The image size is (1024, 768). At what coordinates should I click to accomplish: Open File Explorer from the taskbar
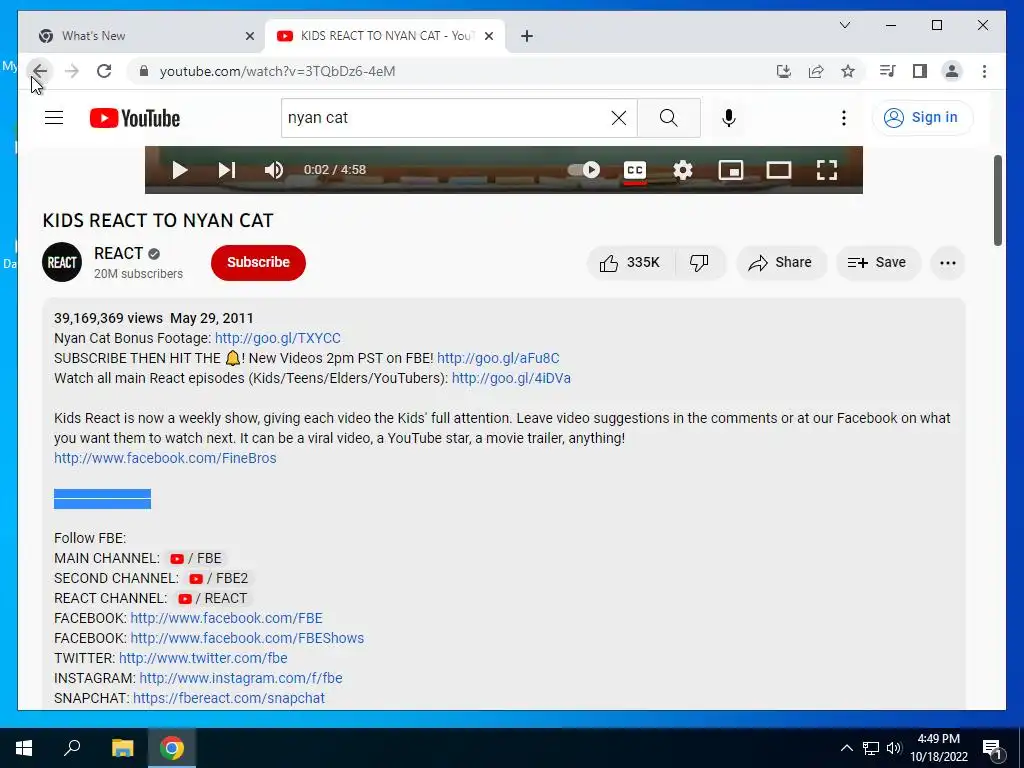coord(122,748)
